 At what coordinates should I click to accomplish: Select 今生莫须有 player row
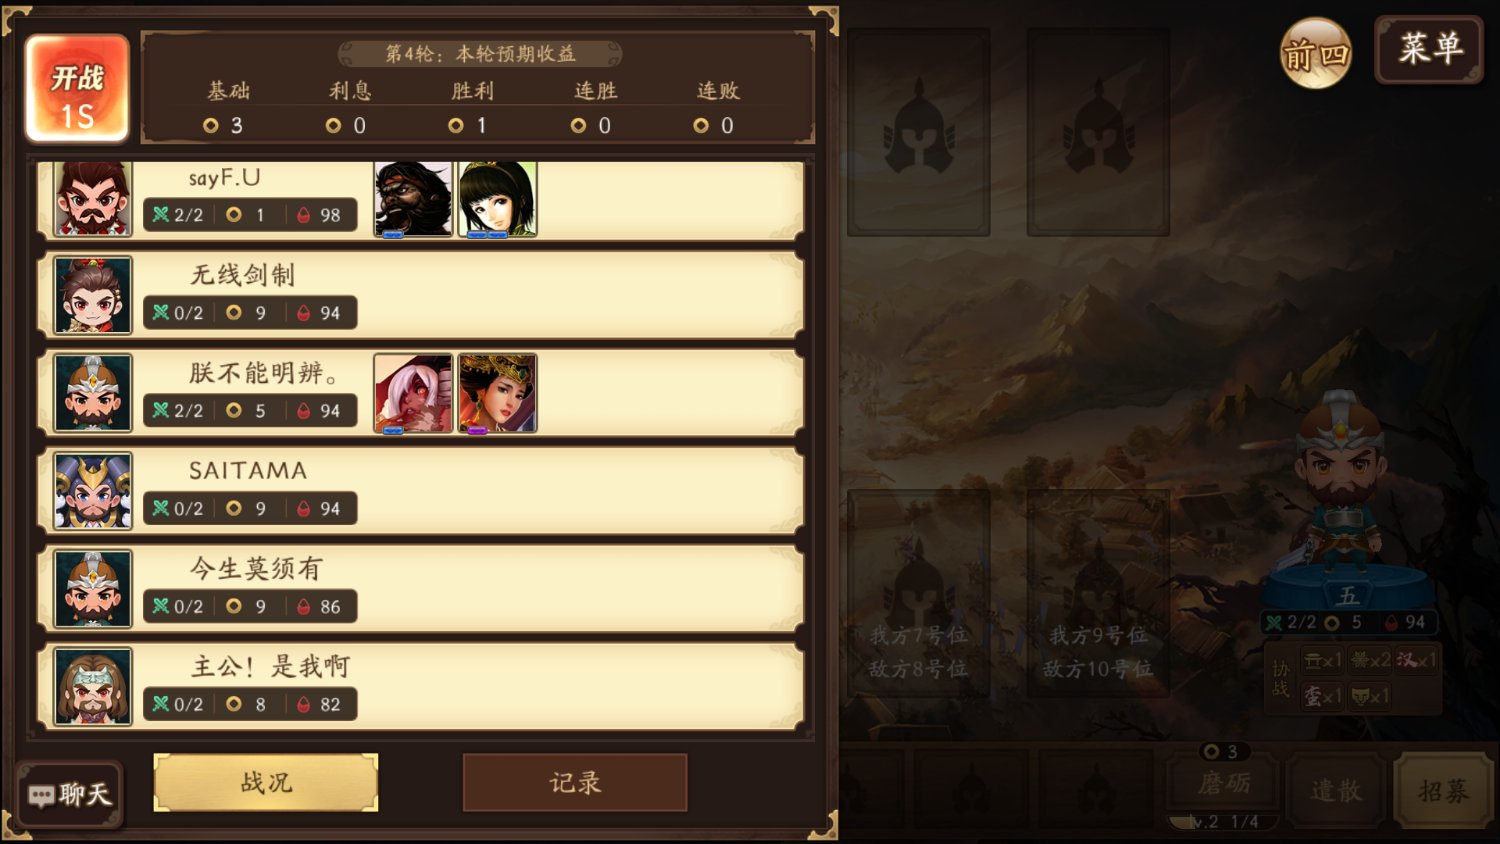[x=421, y=589]
